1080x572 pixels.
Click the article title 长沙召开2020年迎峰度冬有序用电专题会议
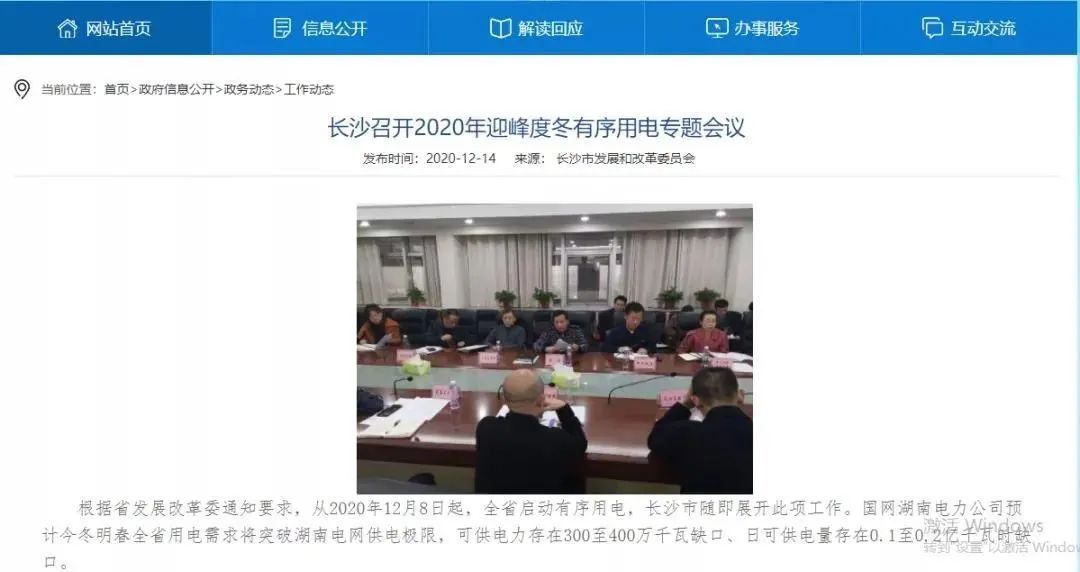[537, 127]
